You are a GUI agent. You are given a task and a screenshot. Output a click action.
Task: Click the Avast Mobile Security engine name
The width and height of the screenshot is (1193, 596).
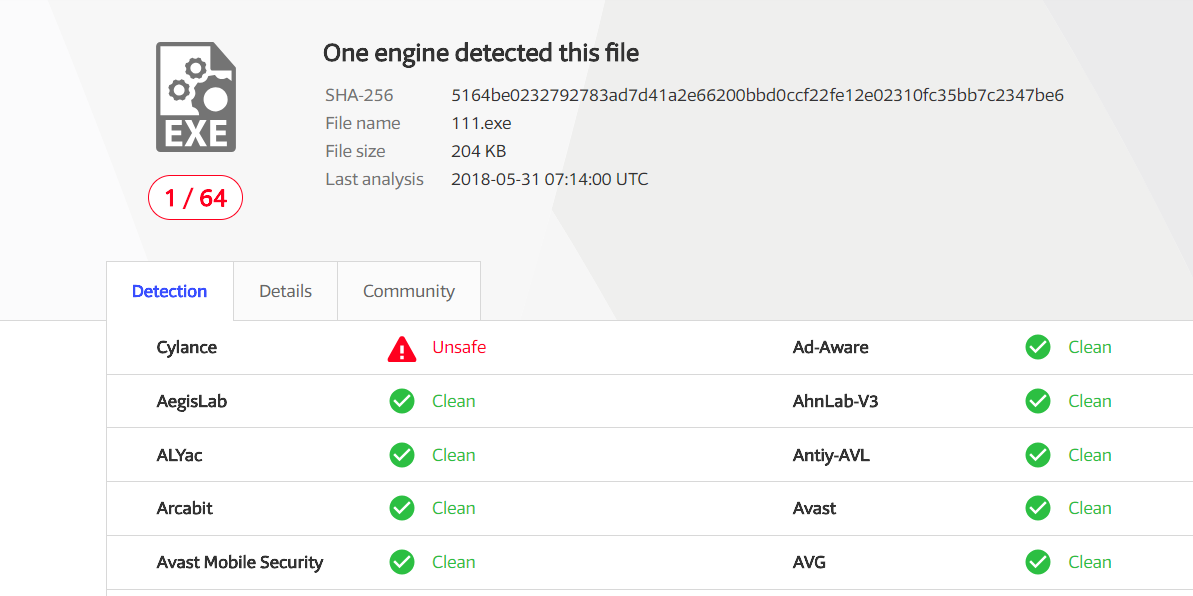(x=240, y=563)
